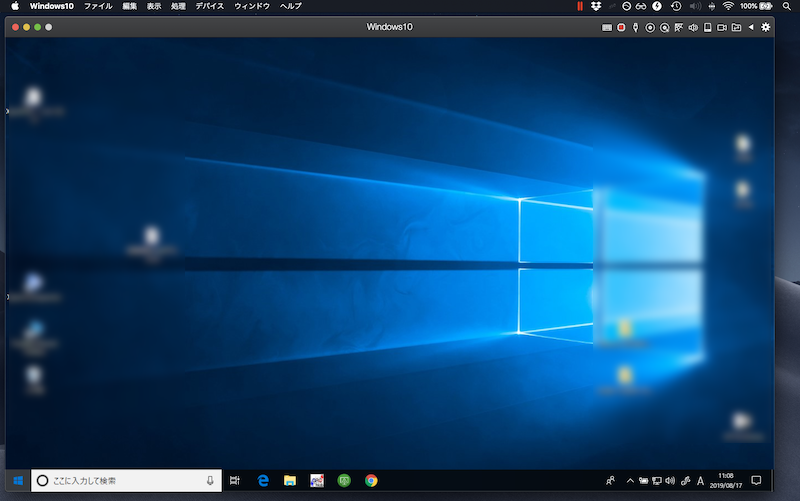Open Parallels configuration gear icon
The height and width of the screenshot is (501, 800).
tap(766, 27)
